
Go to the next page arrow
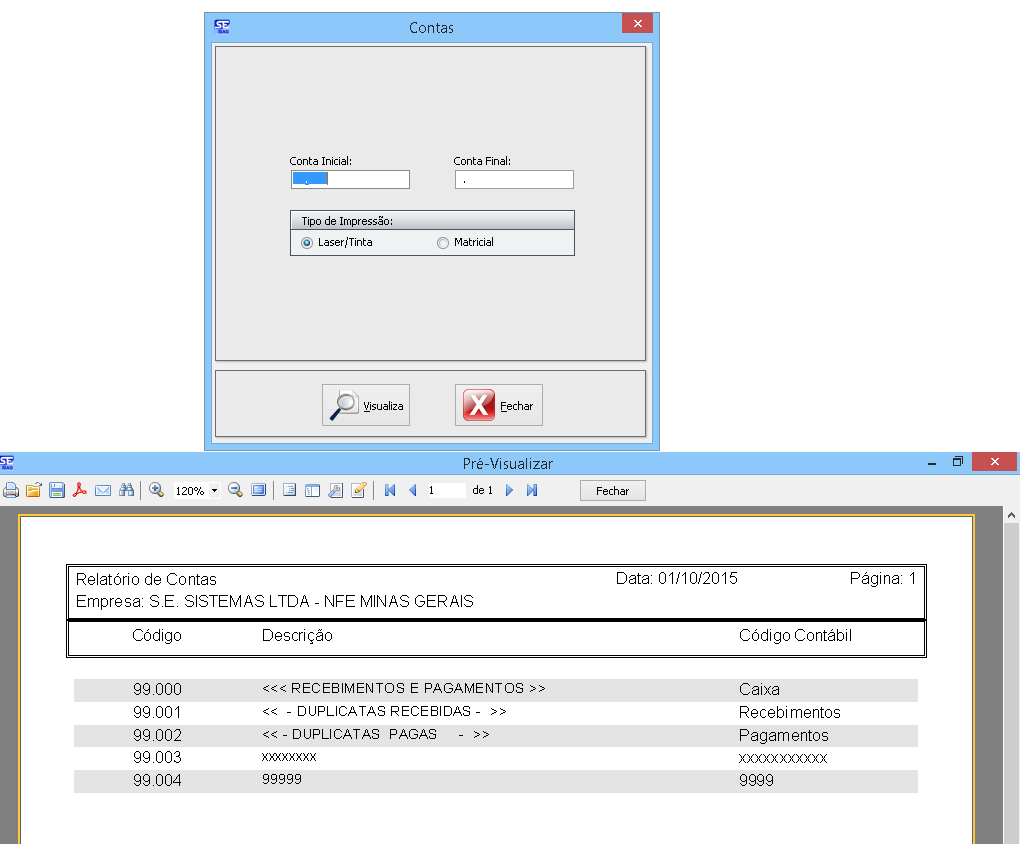click(510, 490)
